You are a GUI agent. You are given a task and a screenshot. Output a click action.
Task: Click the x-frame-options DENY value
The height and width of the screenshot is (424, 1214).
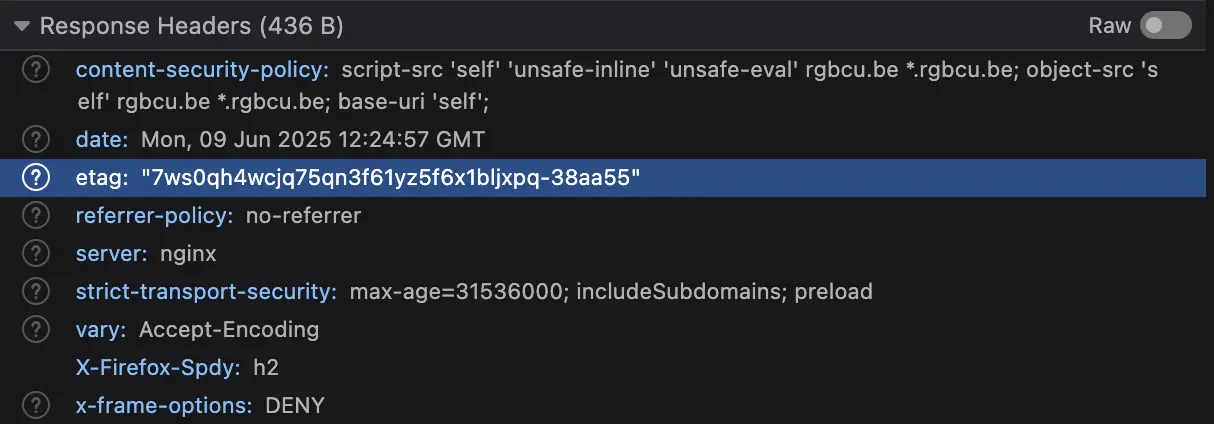[295, 406]
